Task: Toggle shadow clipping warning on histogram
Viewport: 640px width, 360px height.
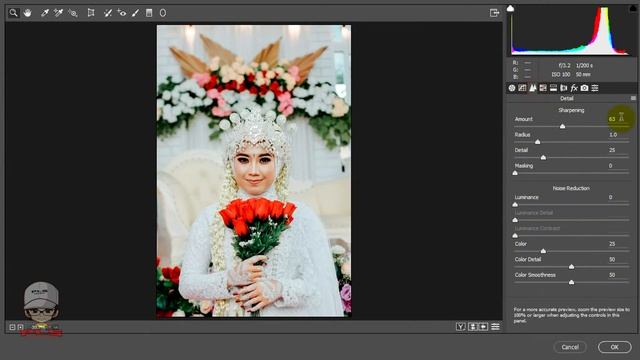Action: coord(510,8)
